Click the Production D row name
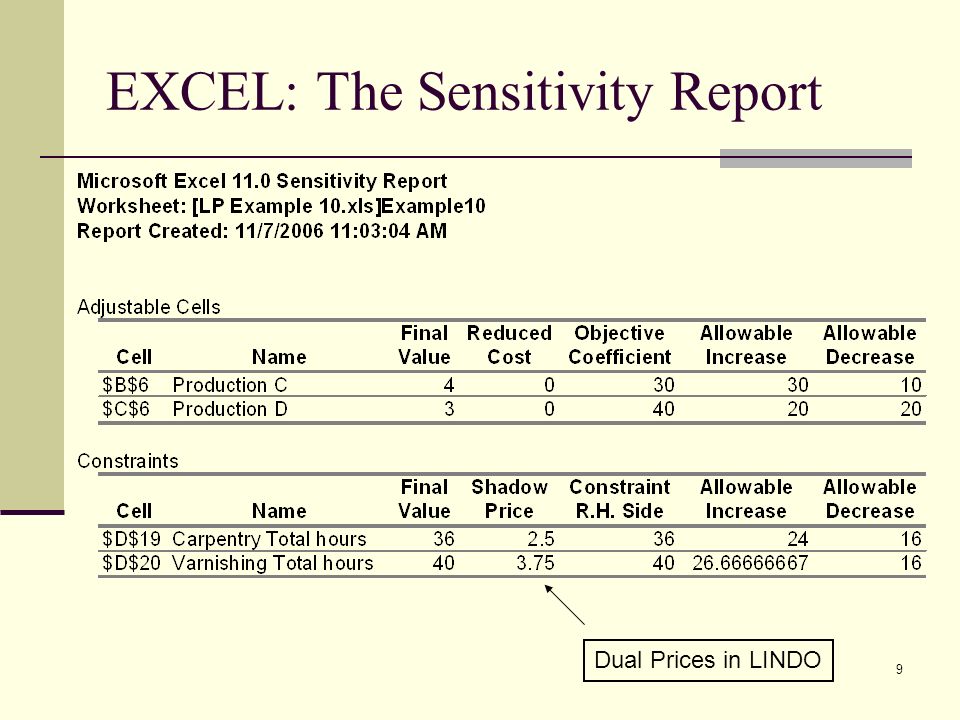The height and width of the screenshot is (720, 960). tap(230, 409)
